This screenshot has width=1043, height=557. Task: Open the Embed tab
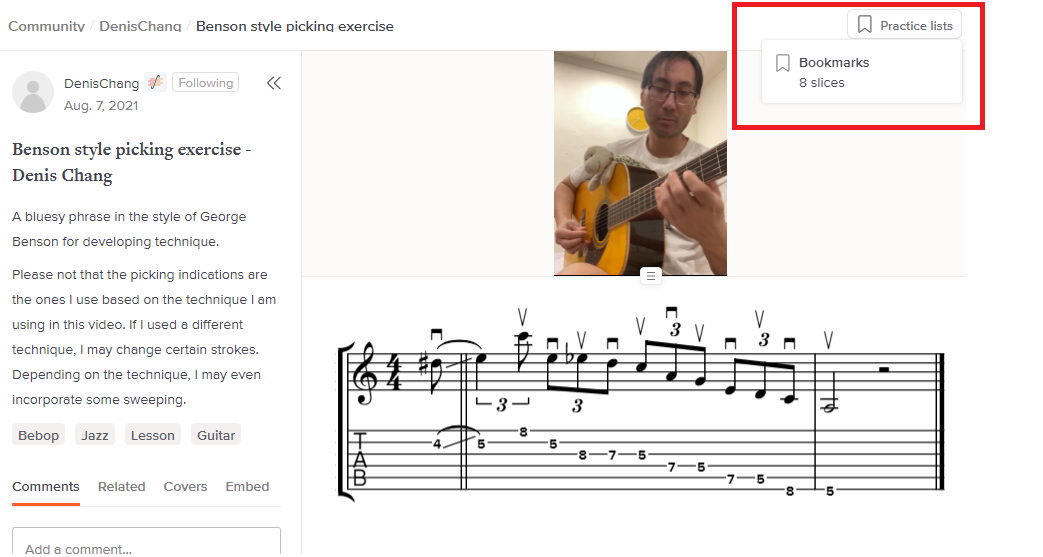pos(247,486)
